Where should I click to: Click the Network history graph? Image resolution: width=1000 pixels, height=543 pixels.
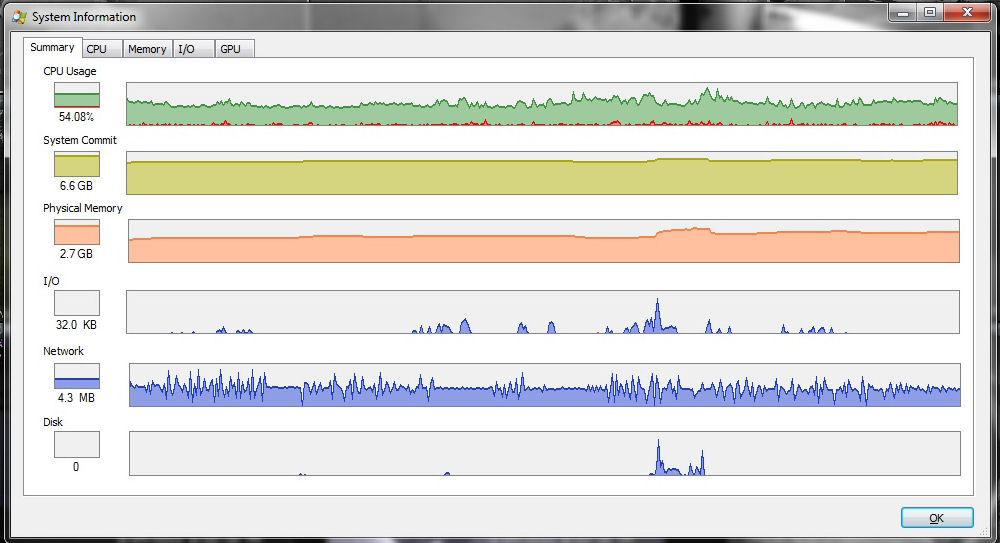point(545,385)
